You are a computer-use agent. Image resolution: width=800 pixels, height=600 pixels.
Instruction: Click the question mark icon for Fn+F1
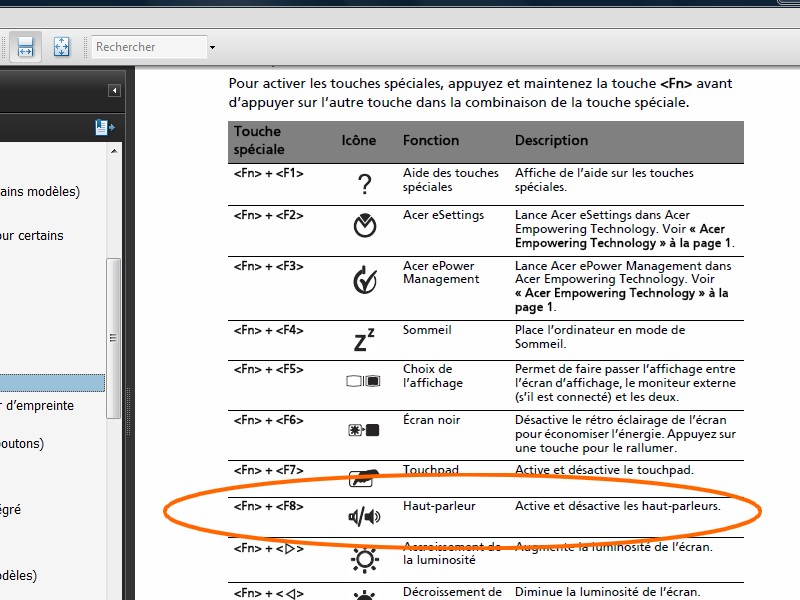click(x=364, y=184)
